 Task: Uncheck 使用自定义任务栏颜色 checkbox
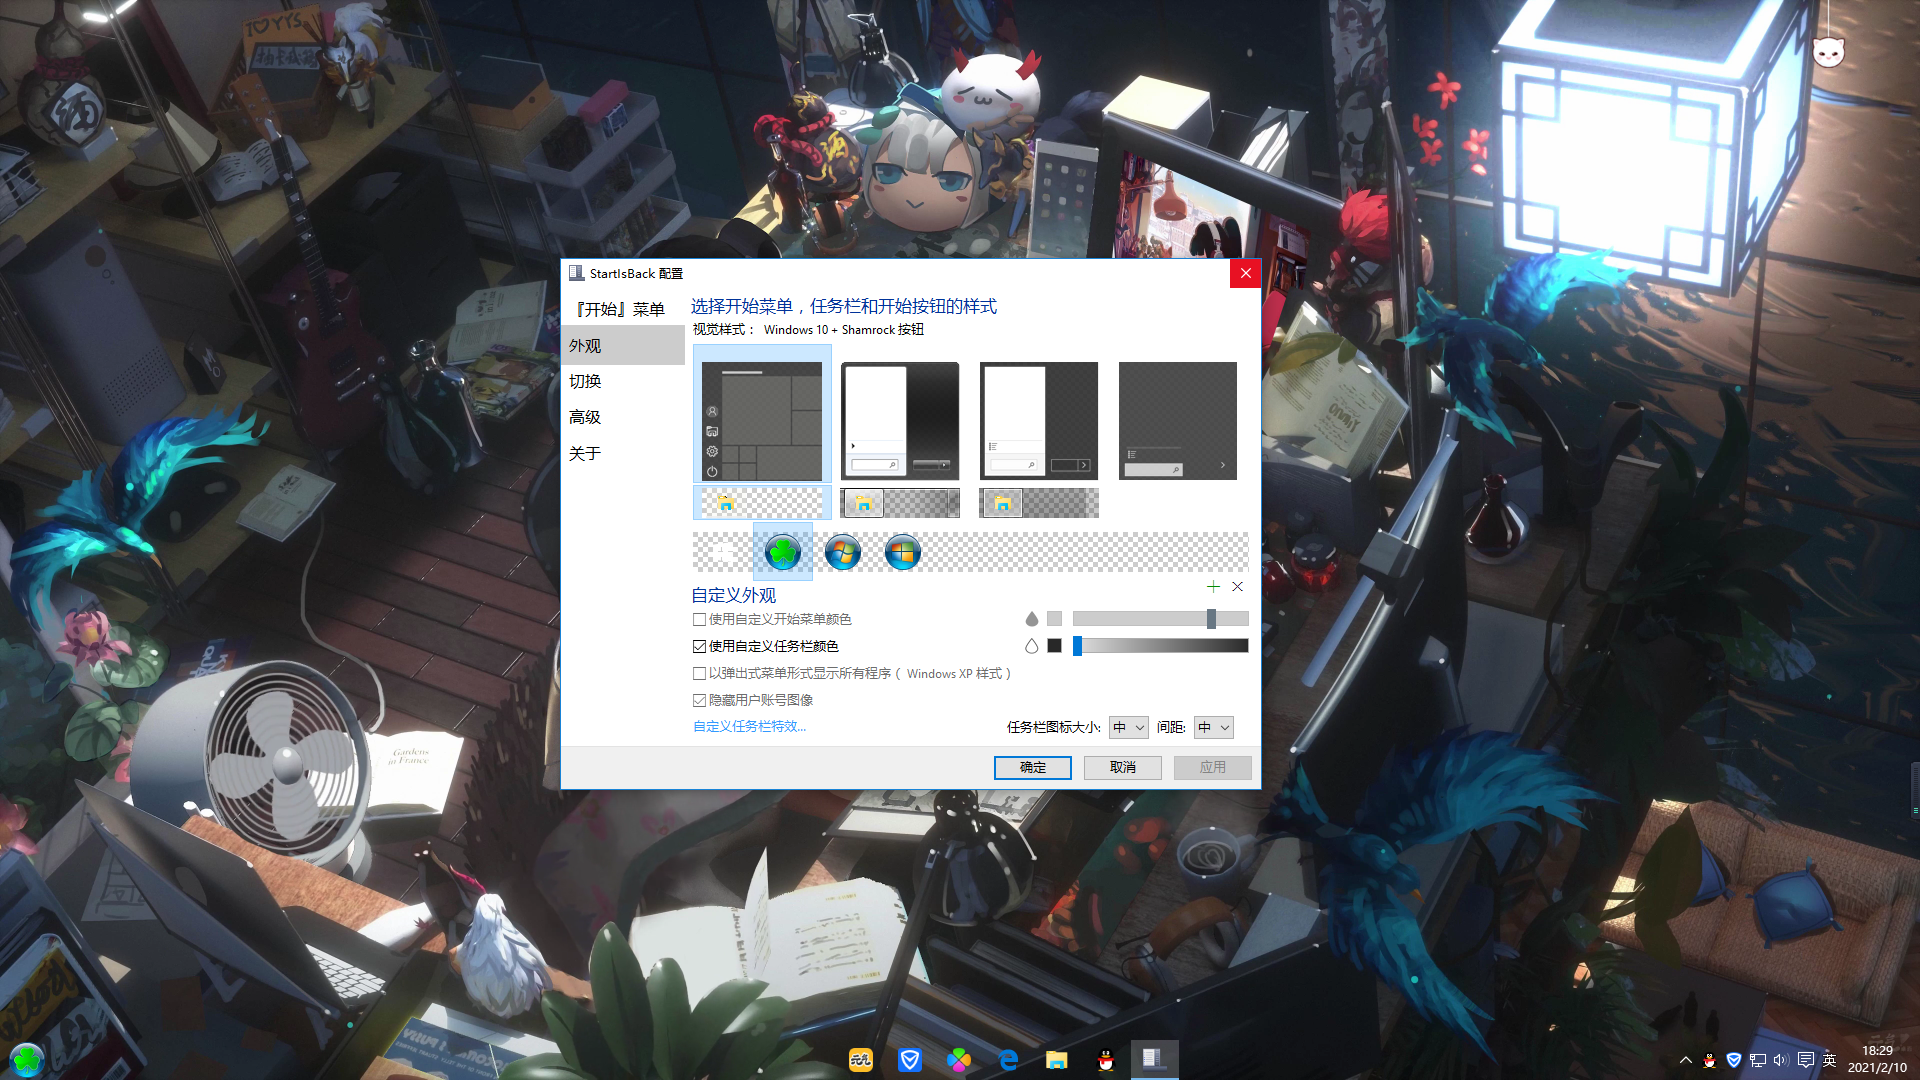click(699, 647)
